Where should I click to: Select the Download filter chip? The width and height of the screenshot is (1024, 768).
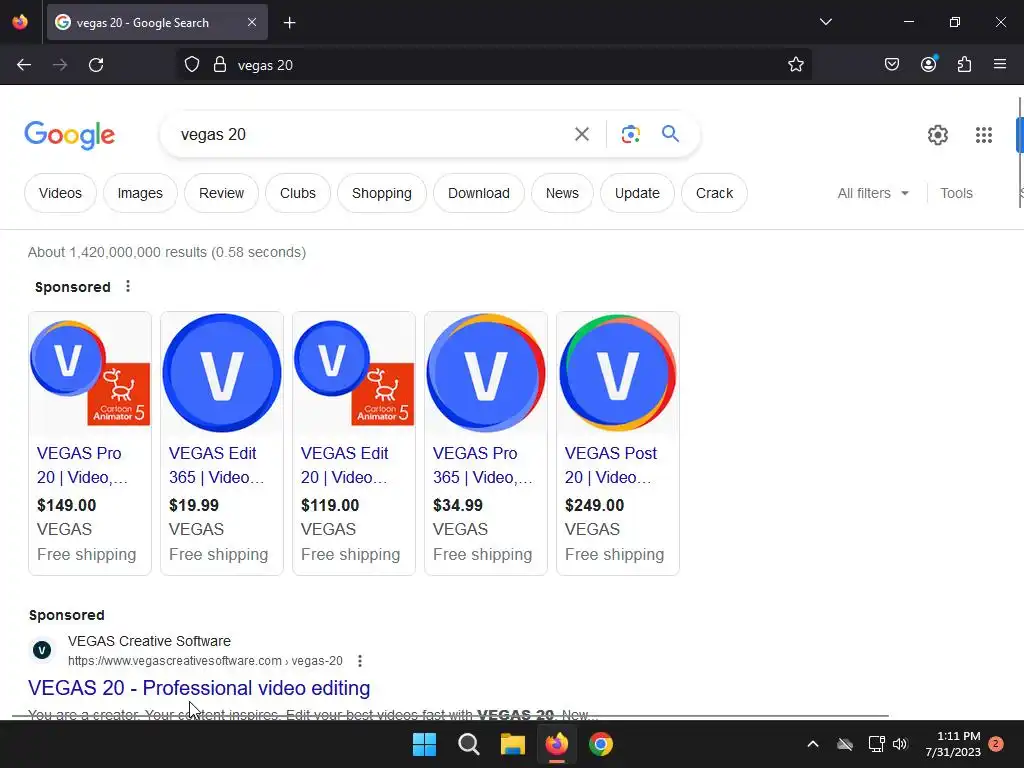(x=479, y=193)
